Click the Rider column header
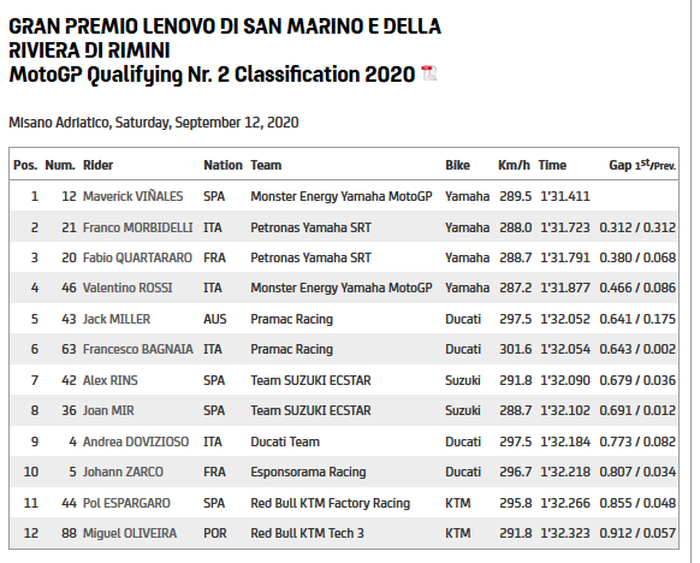The width and height of the screenshot is (700, 563). click(x=98, y=165)
